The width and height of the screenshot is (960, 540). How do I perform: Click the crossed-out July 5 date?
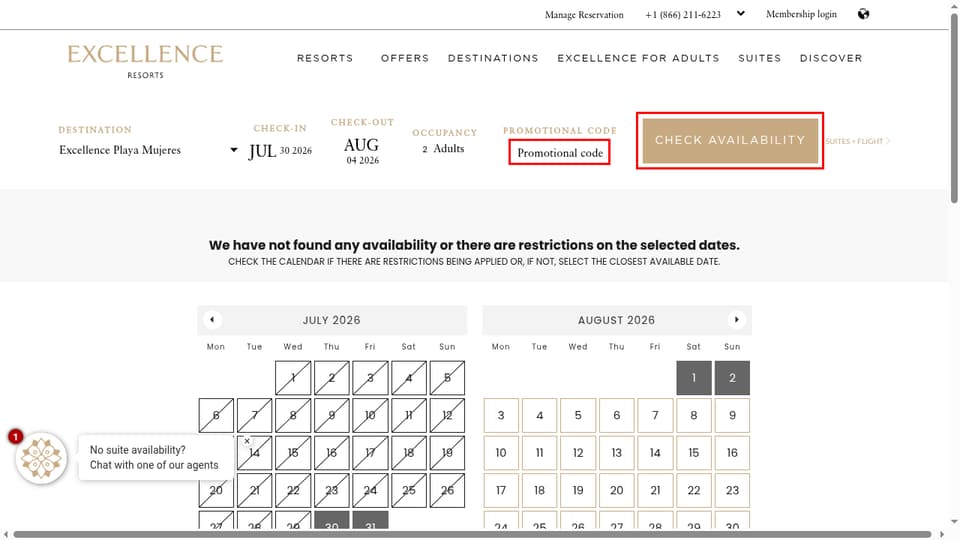[448, 378]
